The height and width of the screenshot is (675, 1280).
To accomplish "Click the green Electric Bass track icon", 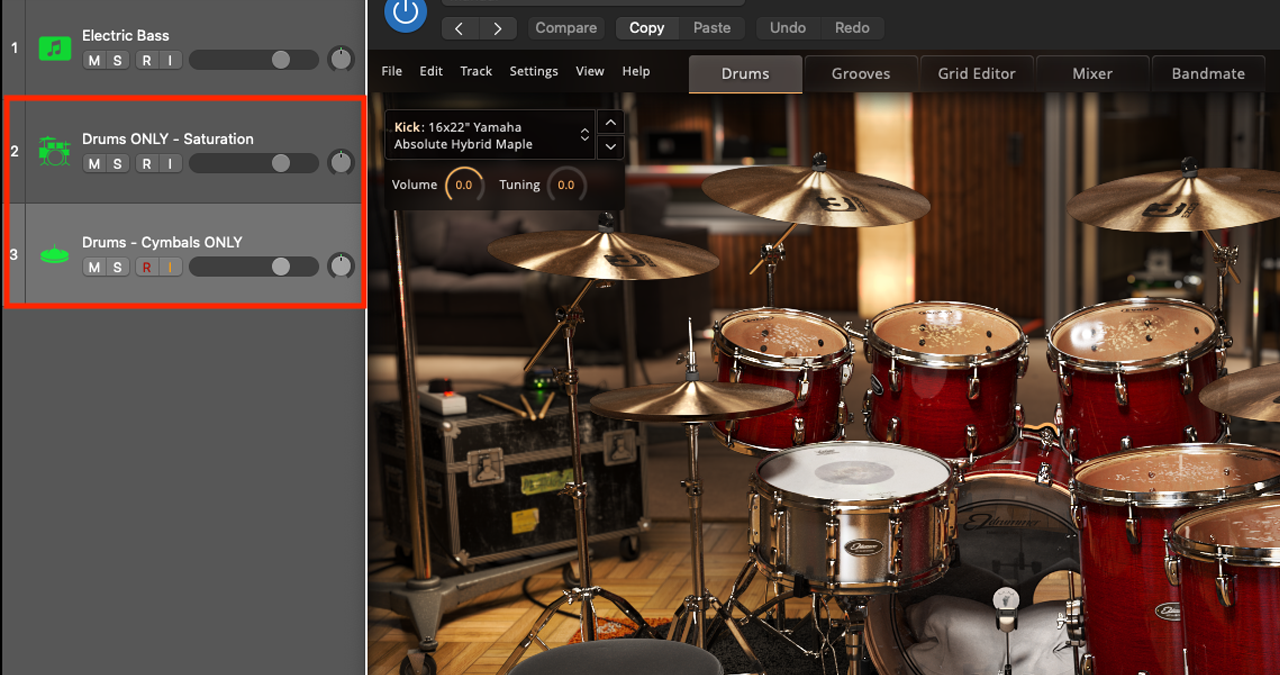I will 54,48.
